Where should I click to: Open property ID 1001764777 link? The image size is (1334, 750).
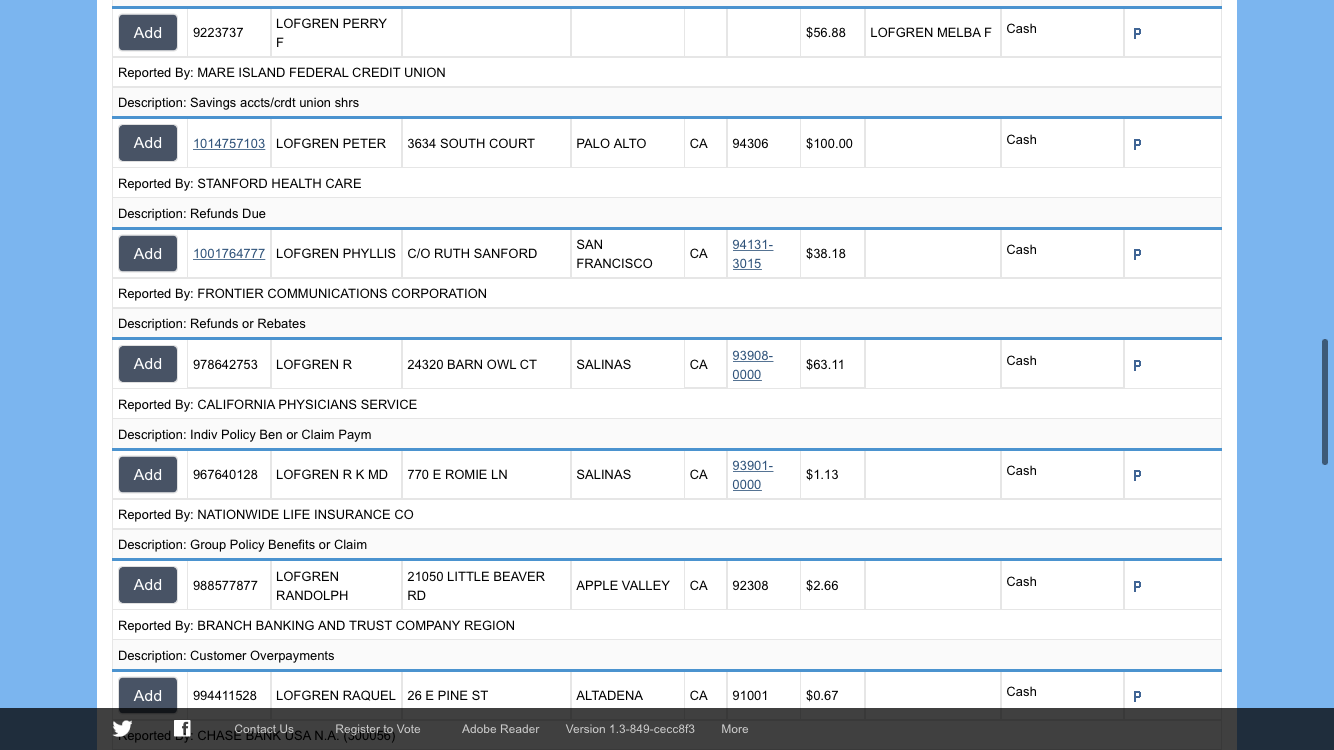pyautogui.click(x=229, y=254)
